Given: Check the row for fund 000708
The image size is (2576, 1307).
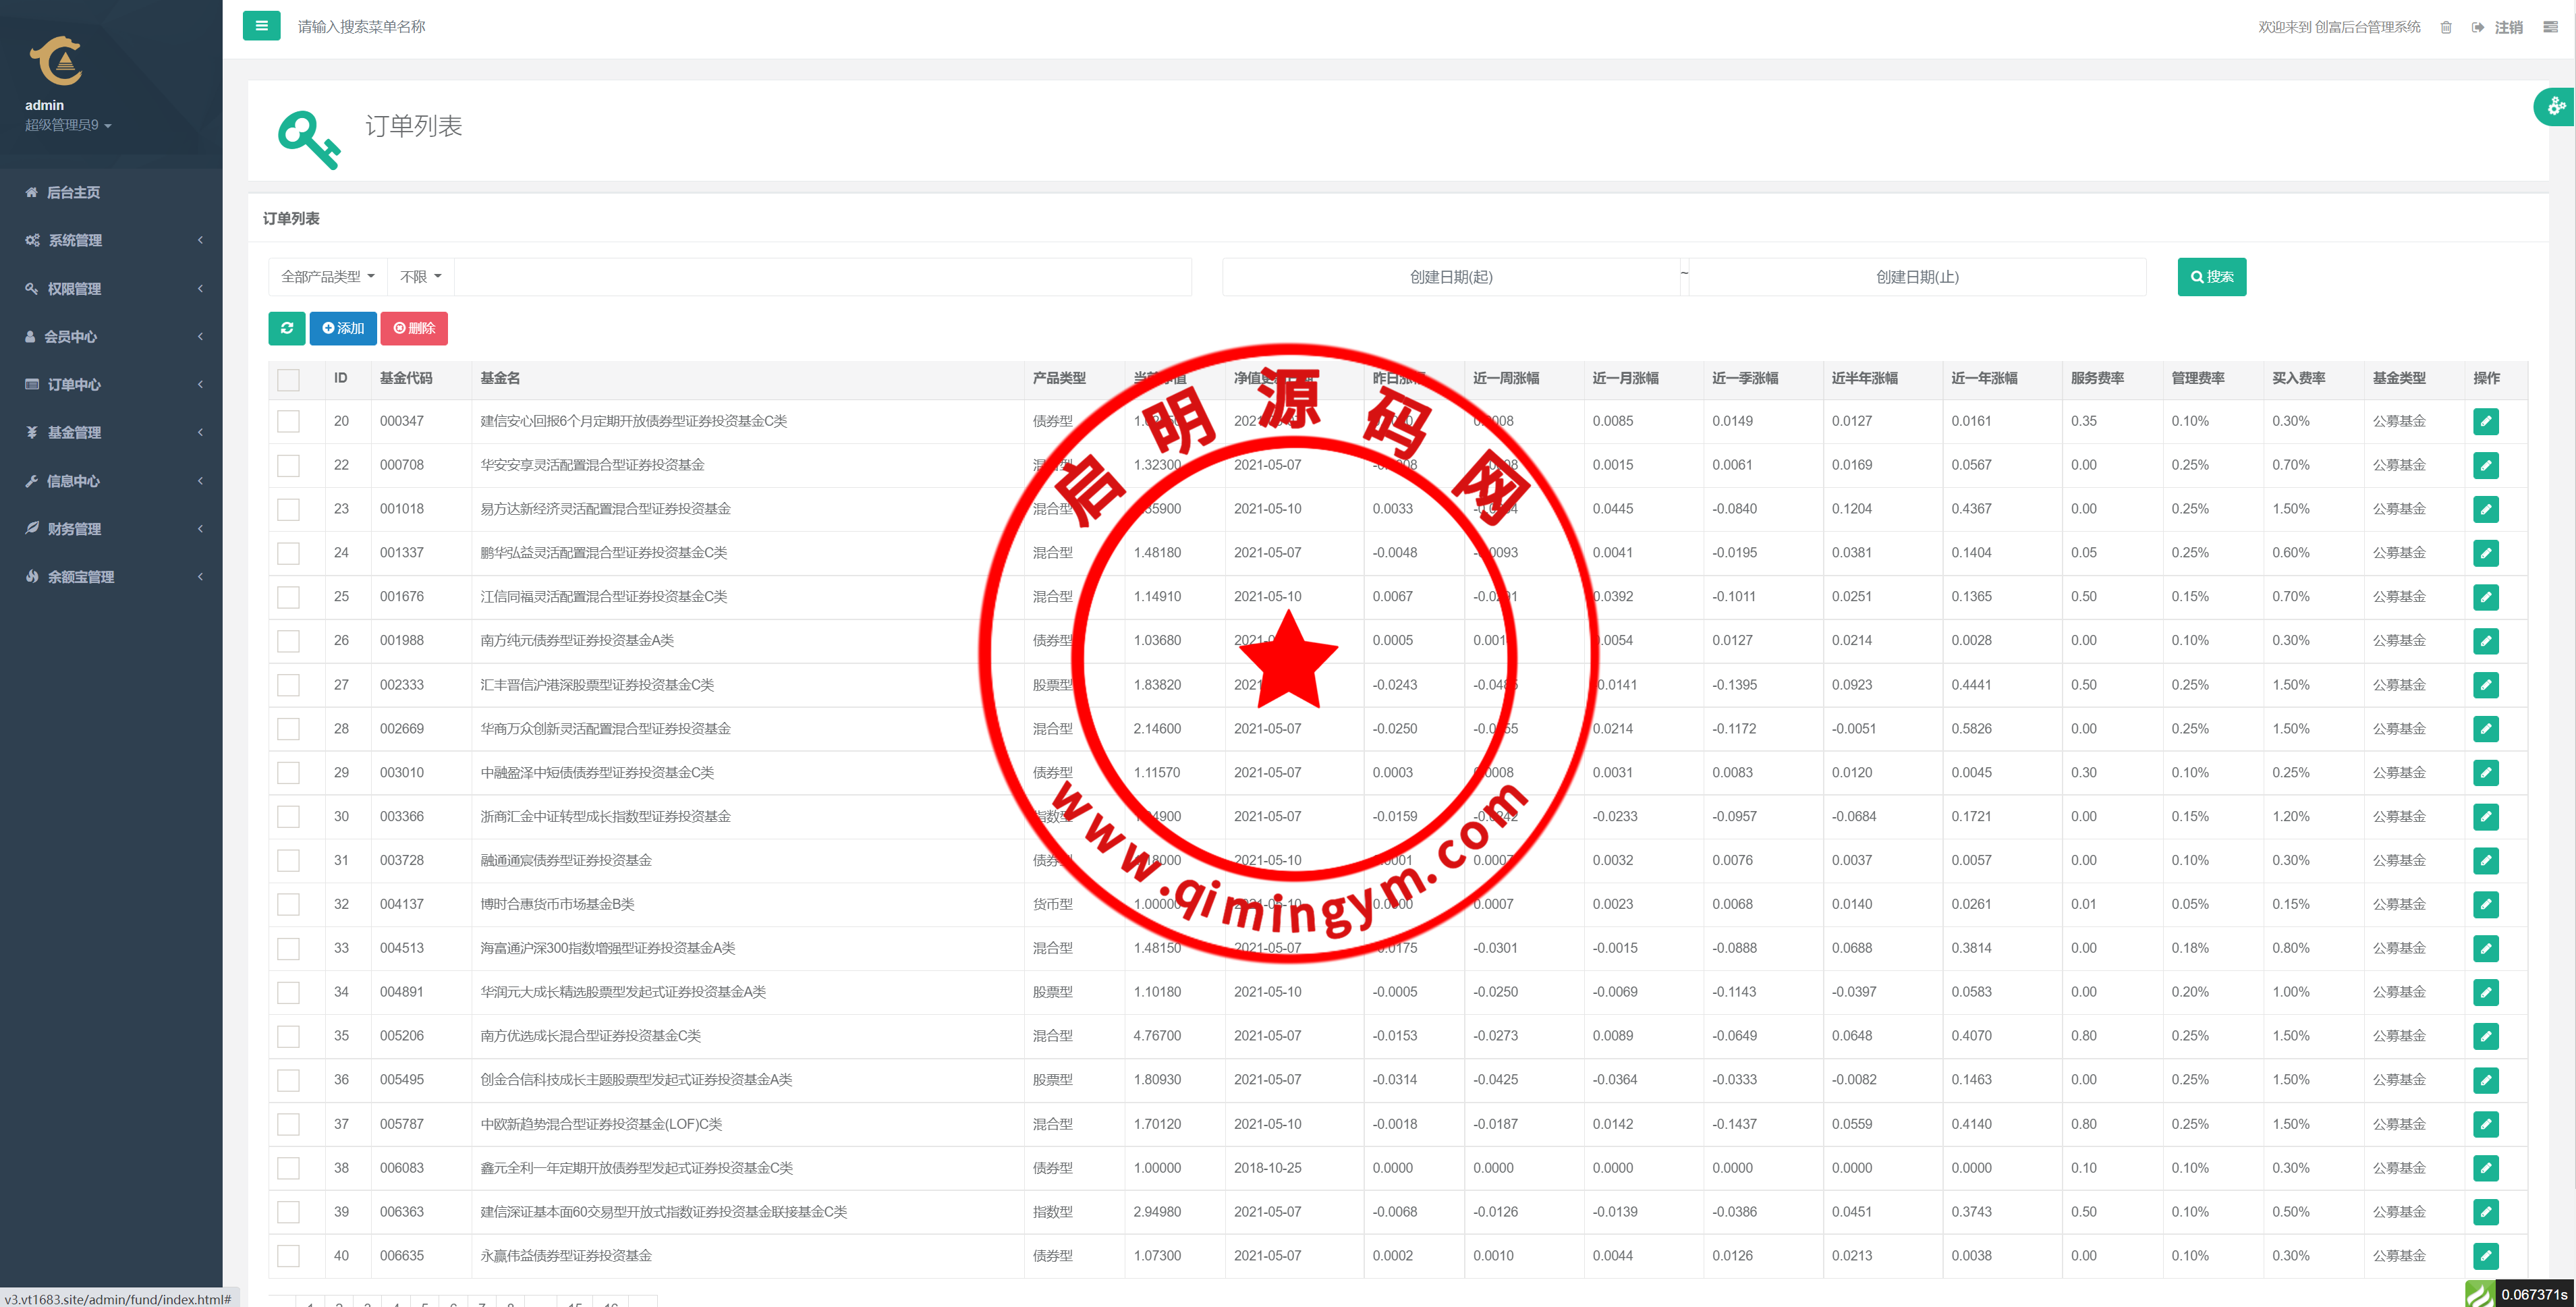Looking at the screenshot, I should coord(288,465).
